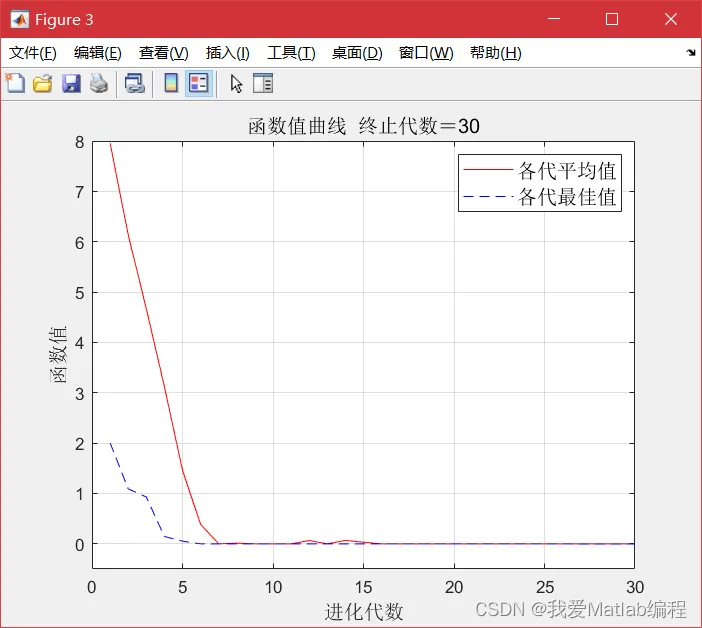Save the figure with the floppy disk icon
This screenshot has width=702, height=628.
71,84
